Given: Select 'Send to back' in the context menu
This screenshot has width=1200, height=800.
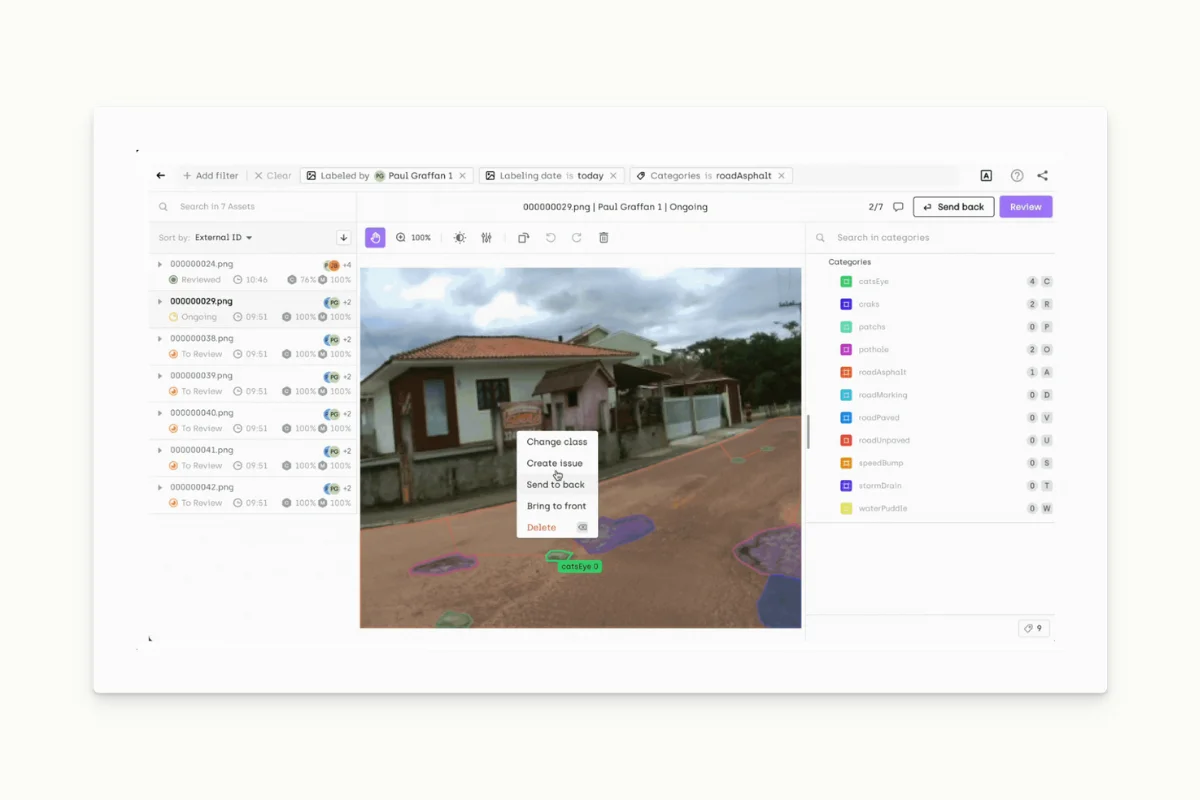Looking at the screenshot, I should click(556, 484).
